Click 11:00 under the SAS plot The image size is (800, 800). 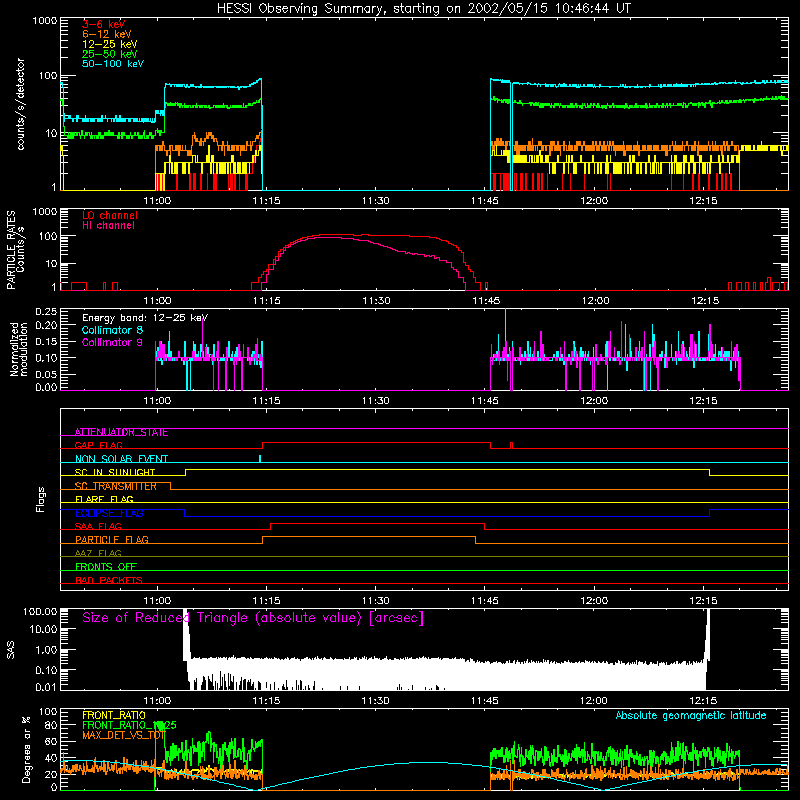[157, 701]
